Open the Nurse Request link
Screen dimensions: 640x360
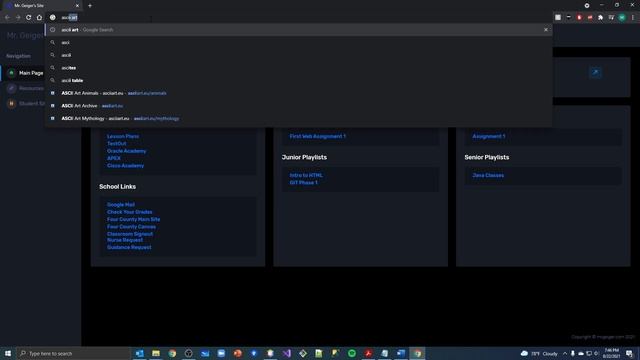coord(125,240)
